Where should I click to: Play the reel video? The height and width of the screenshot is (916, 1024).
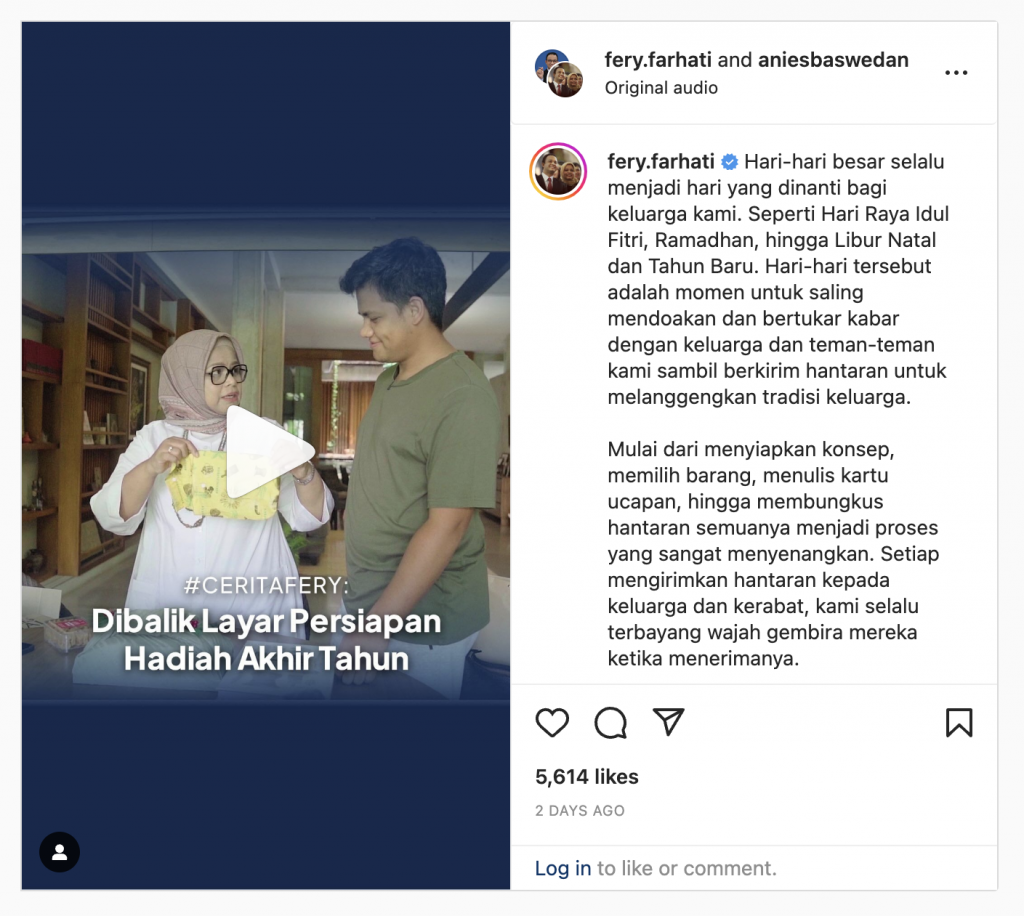(x=270, y=452)
